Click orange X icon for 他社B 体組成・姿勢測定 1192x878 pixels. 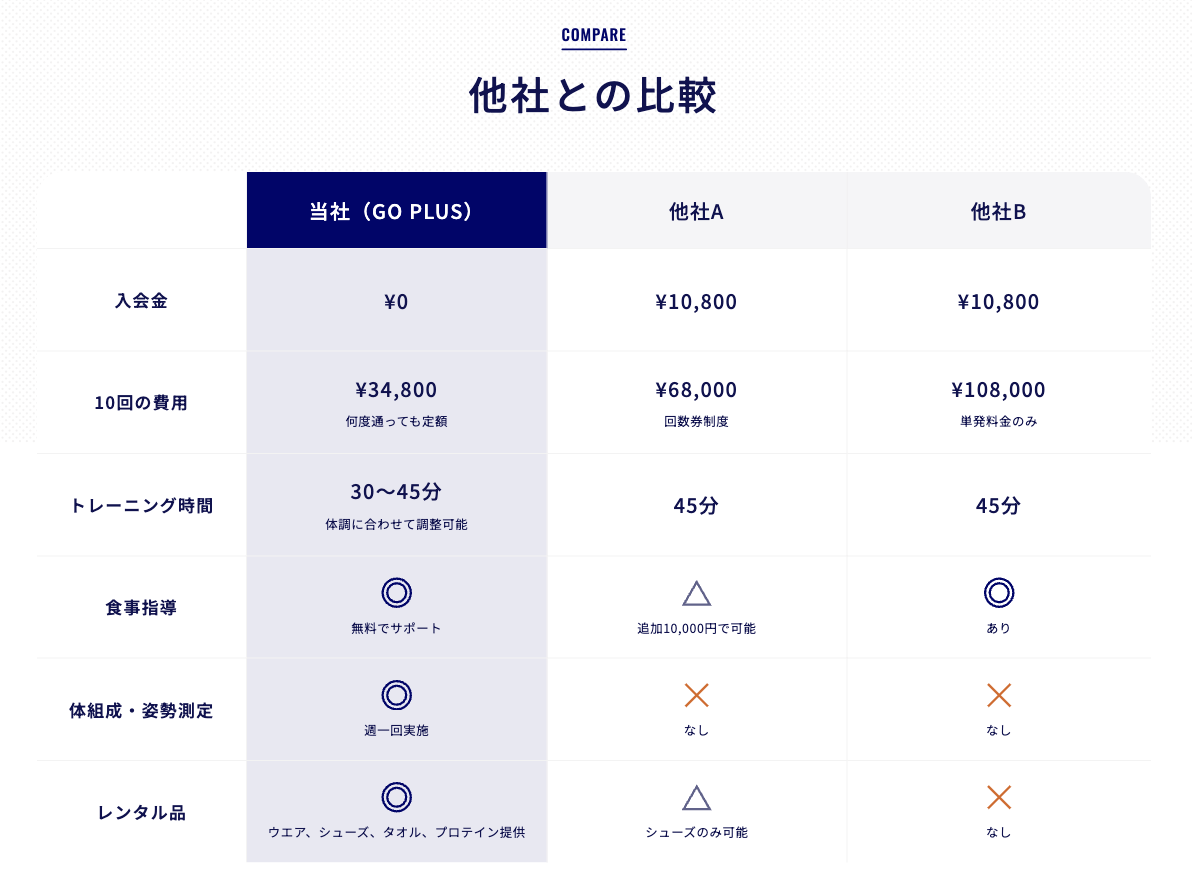[999, 695]
